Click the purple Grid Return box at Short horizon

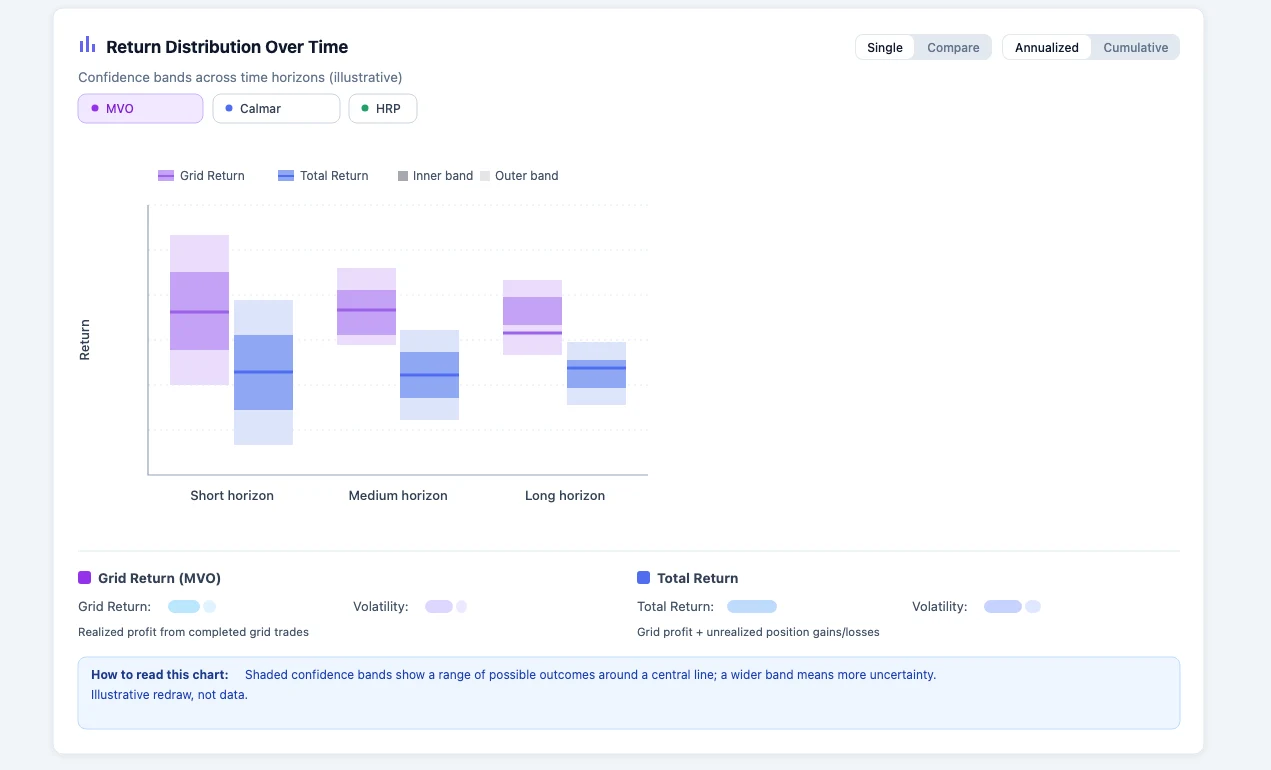tap(199, 310)
